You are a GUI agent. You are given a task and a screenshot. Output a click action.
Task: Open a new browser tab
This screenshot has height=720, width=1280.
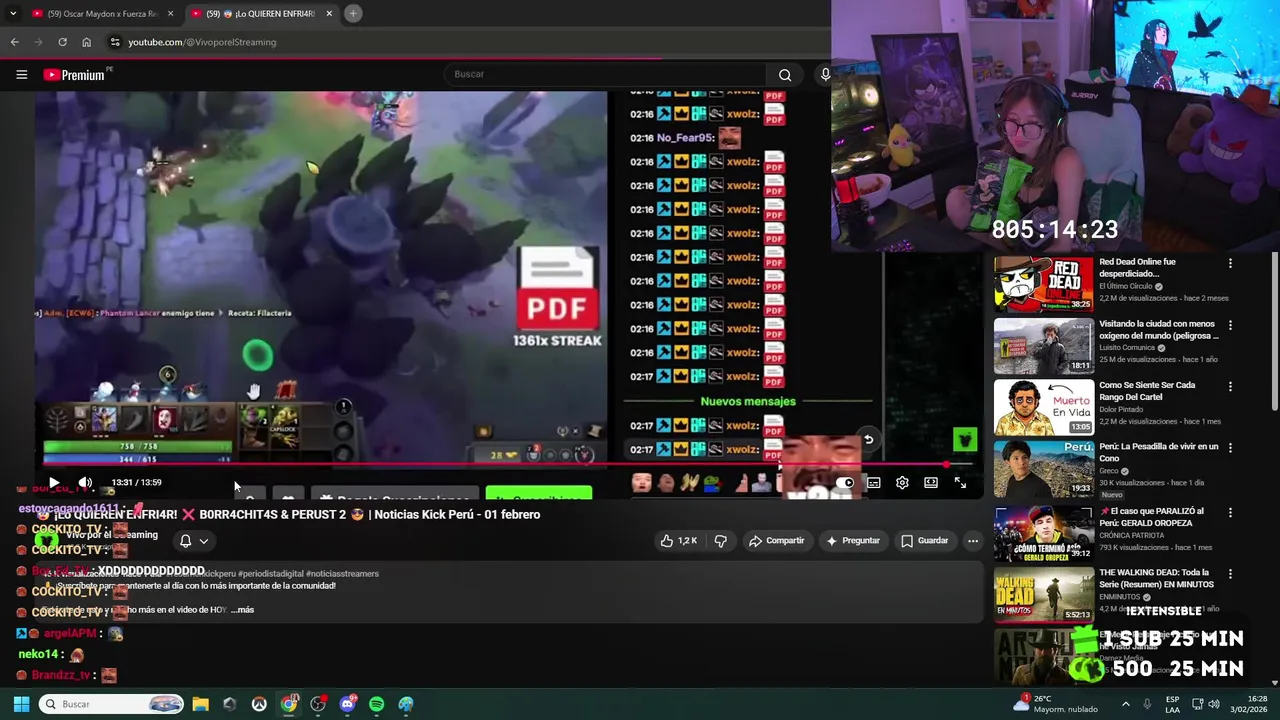tap(353, 13)
